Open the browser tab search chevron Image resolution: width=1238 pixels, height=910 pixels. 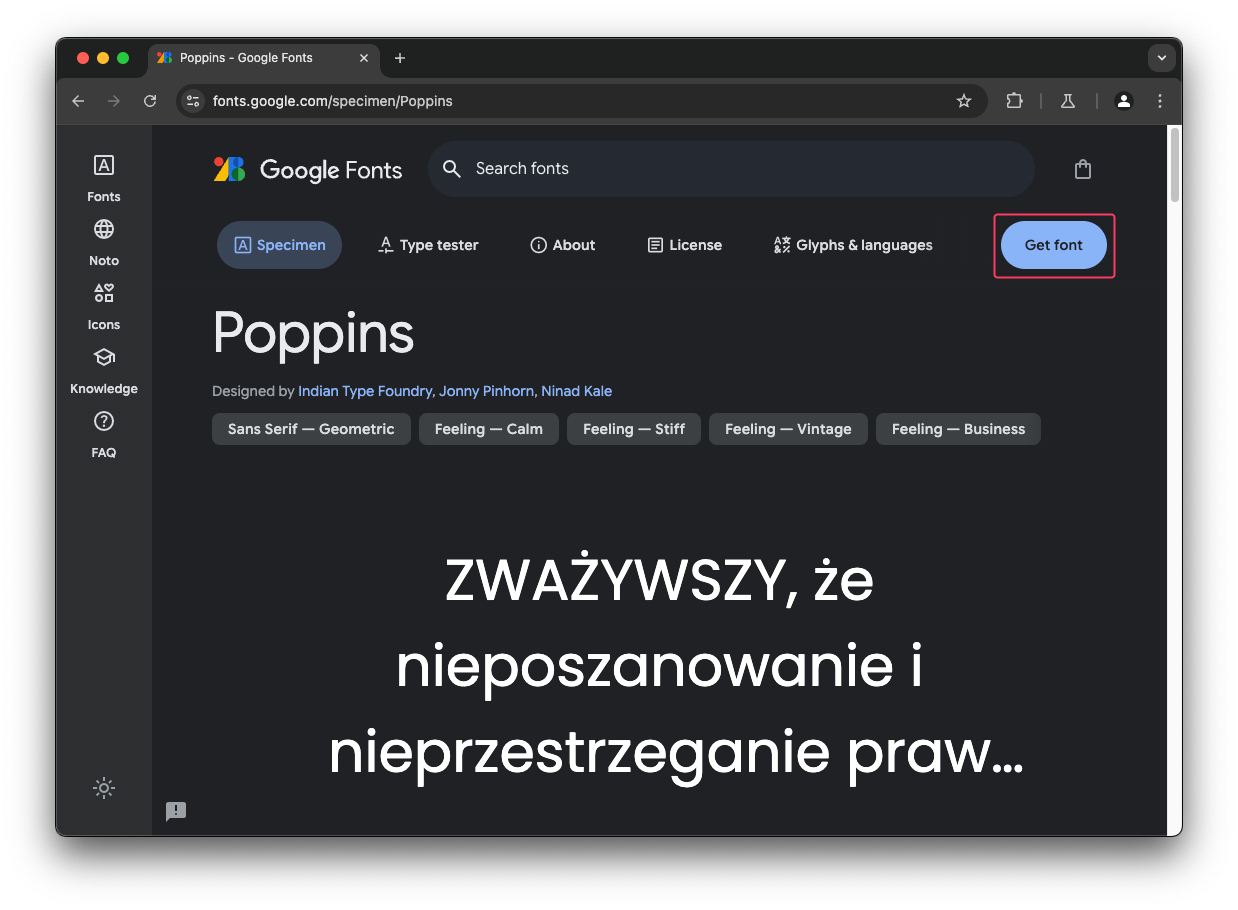tap(1161, 58)
